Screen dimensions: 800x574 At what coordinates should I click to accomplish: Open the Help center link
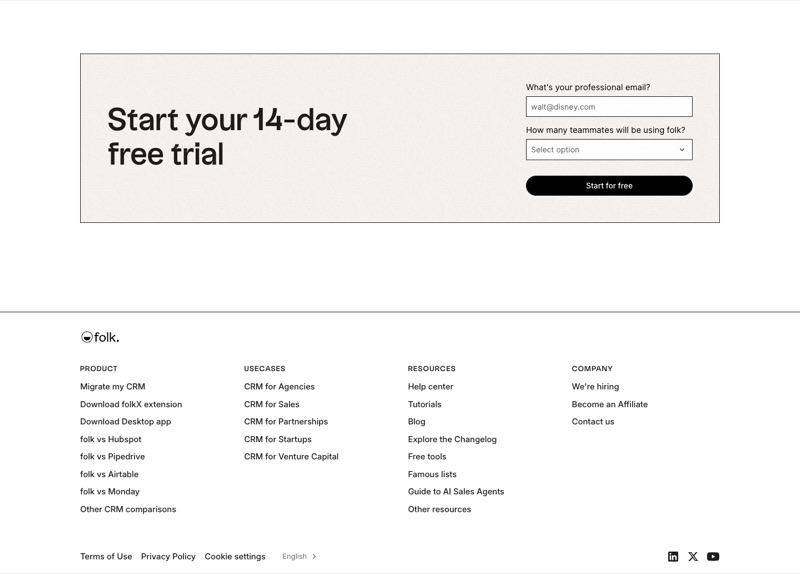431,386
